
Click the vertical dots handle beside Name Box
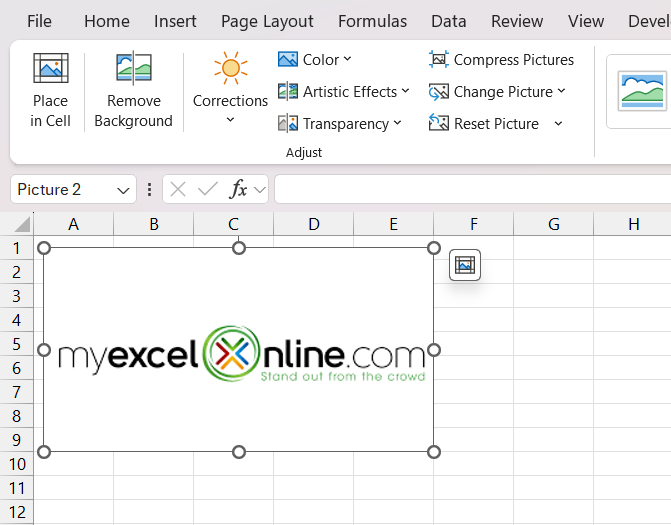tap(149, 189)
